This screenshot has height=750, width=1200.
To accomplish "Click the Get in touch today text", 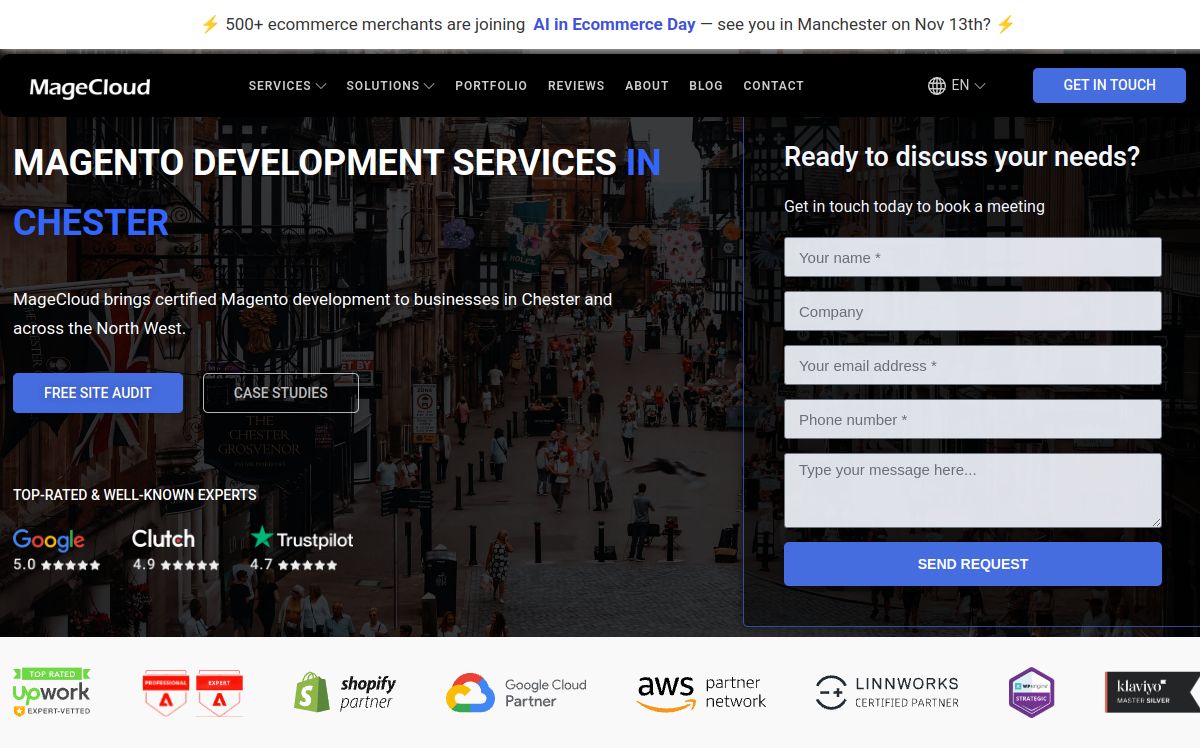I will (x=914, y=207).
